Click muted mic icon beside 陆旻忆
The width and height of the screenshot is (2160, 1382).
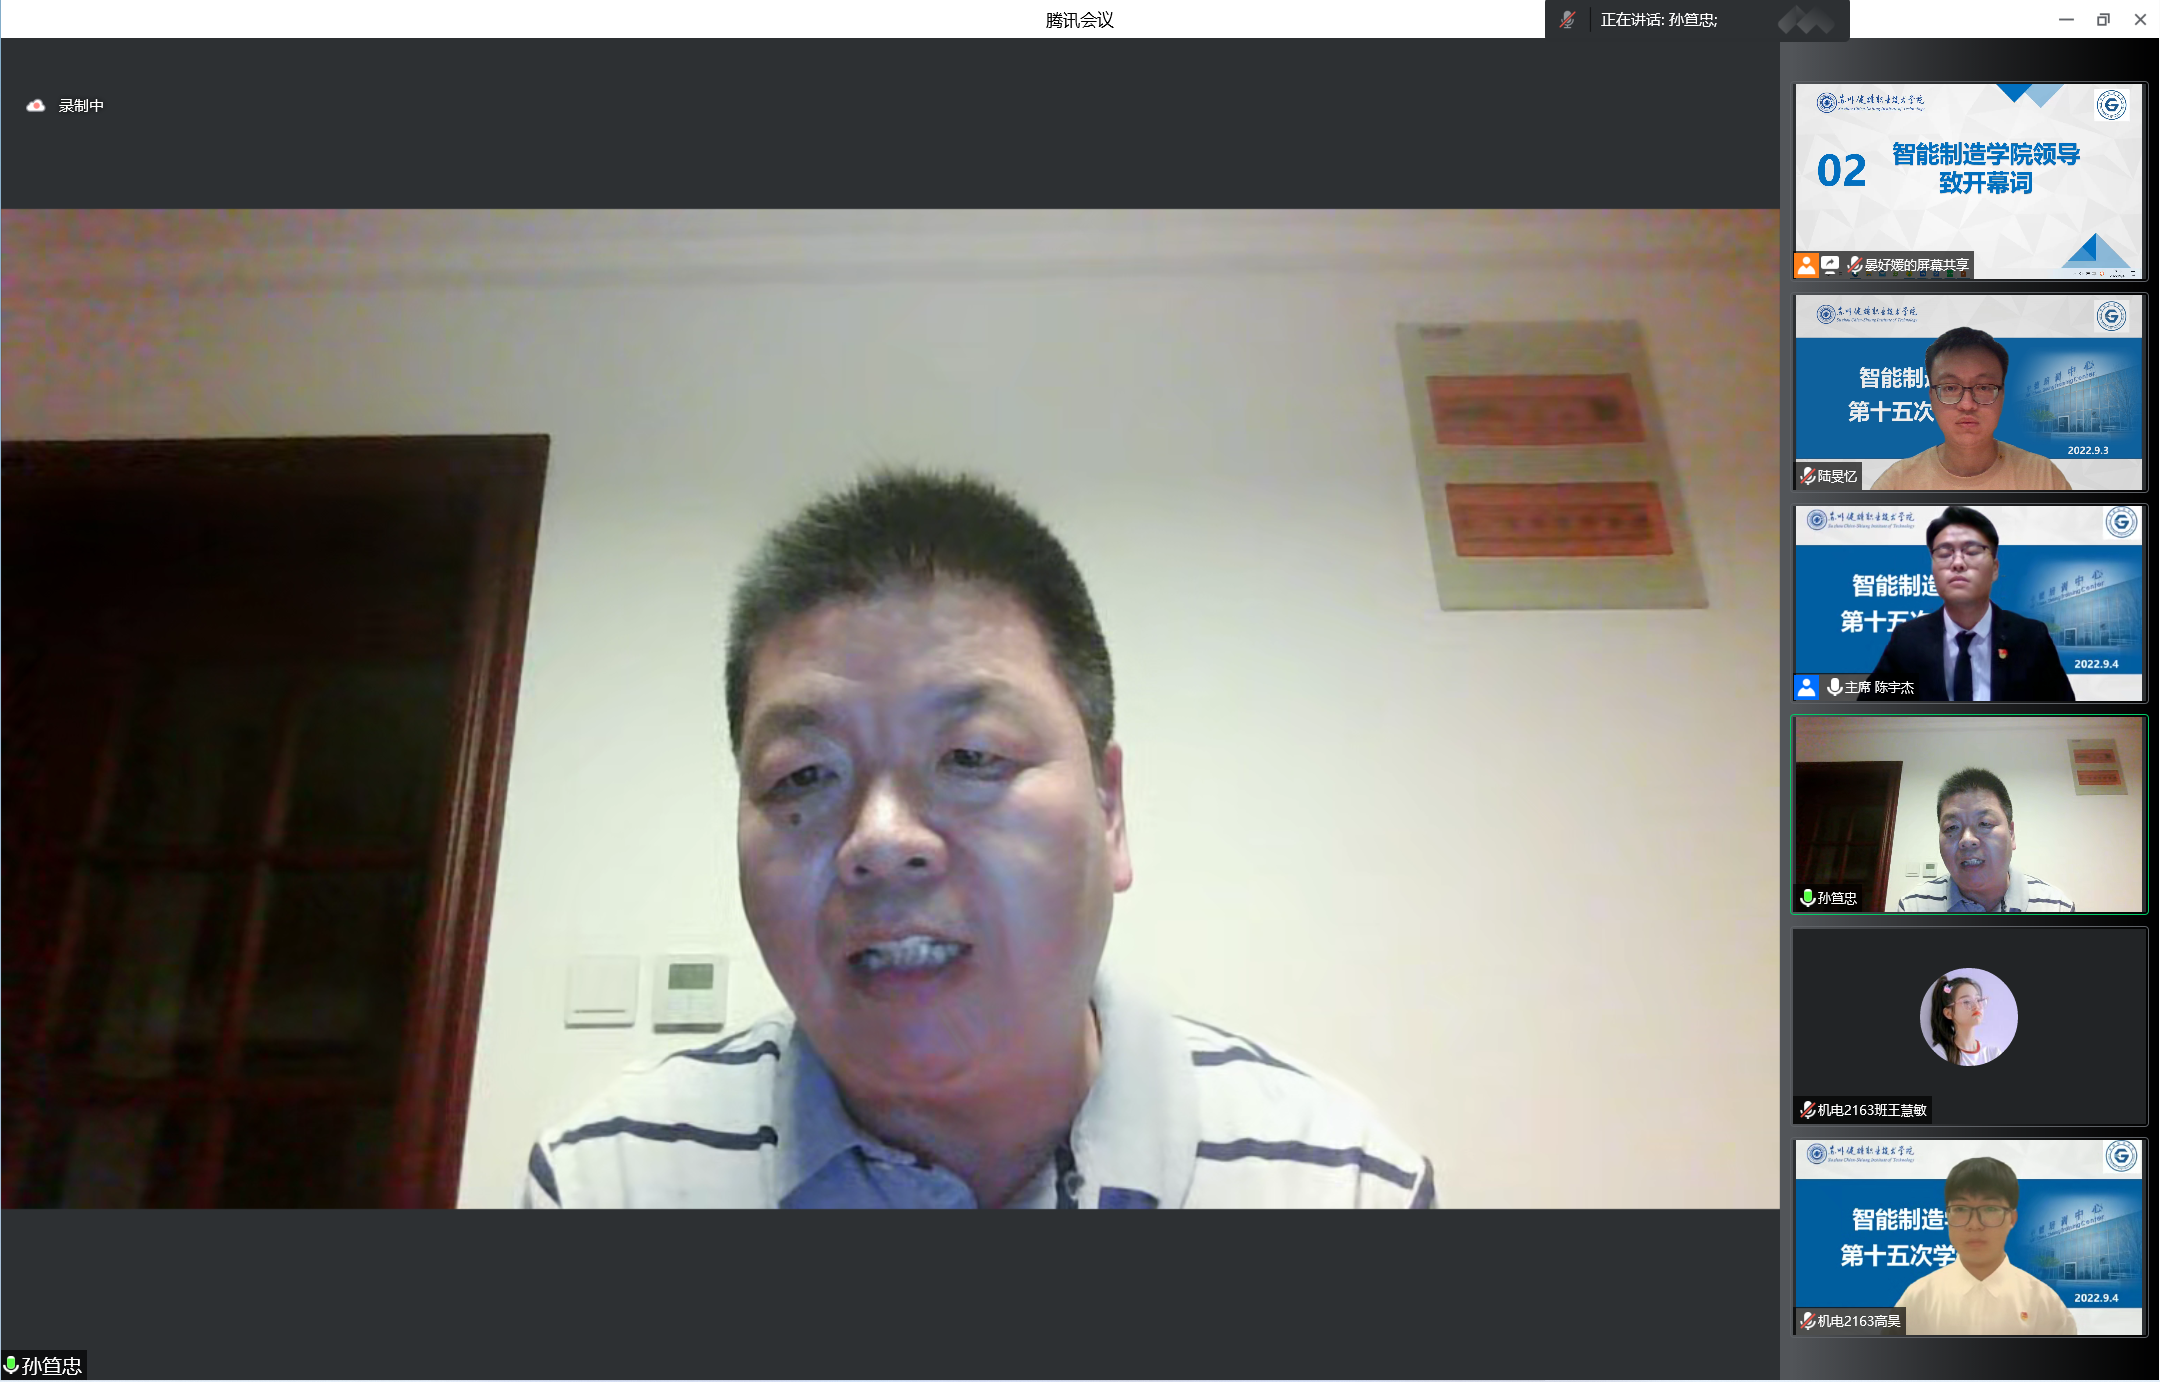point(1808,476)
